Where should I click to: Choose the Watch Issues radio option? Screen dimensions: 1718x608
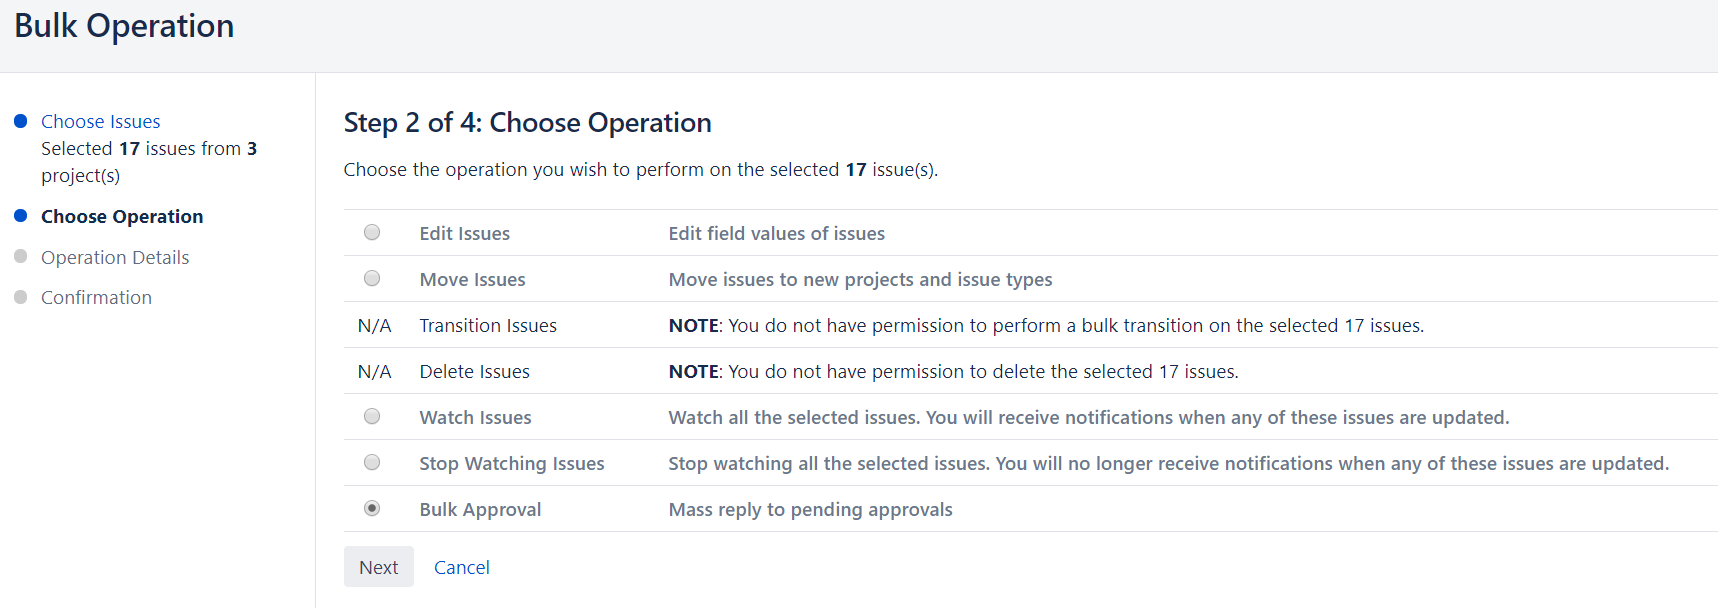tap(372, 417)
